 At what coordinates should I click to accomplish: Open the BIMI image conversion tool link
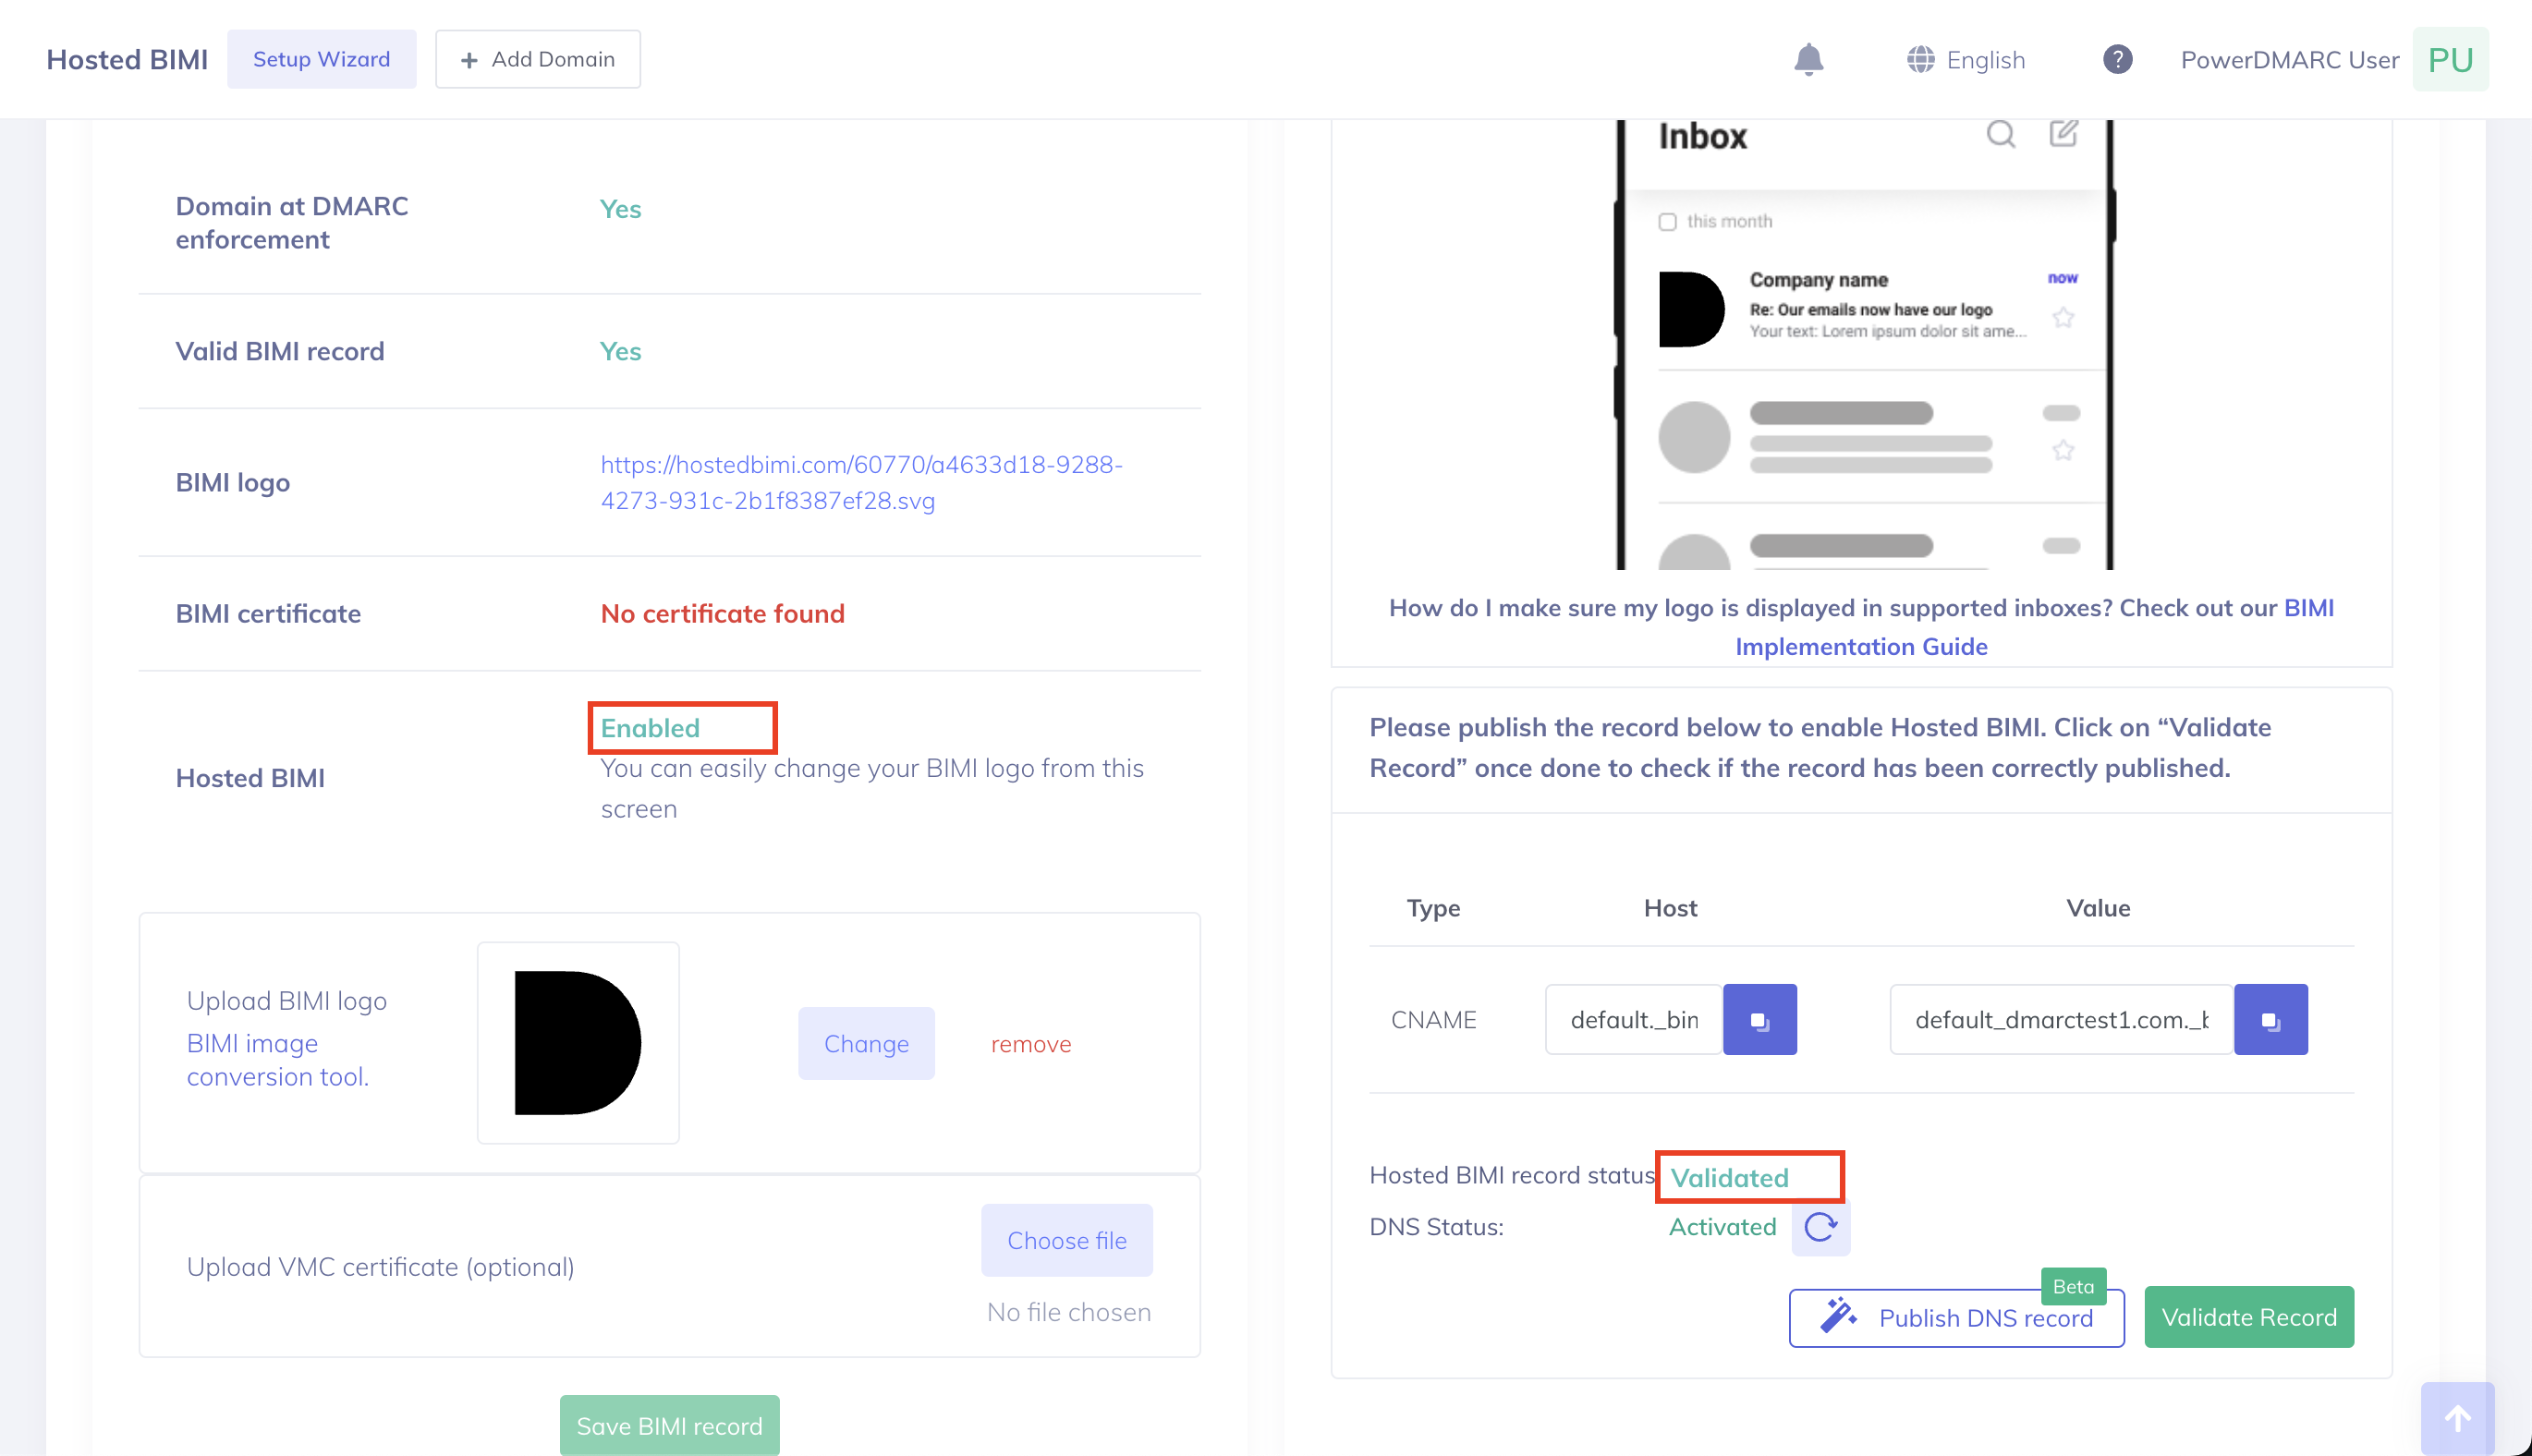pyautogui.click(x=277, y=1059)
